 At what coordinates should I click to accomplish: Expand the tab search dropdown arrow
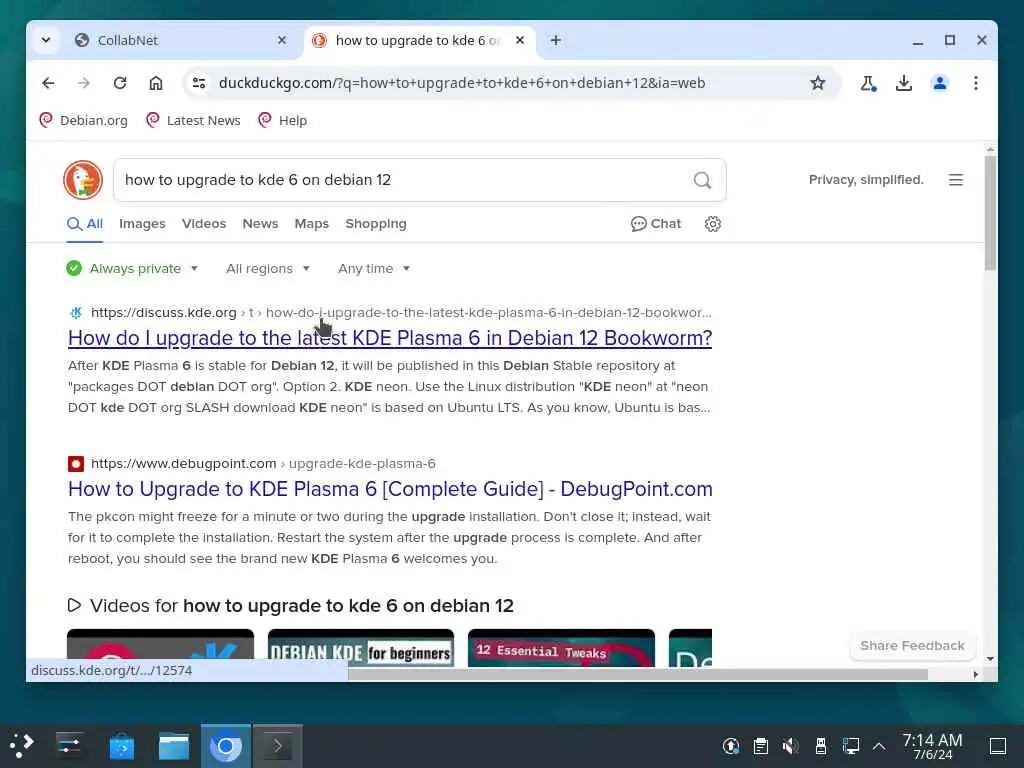tap(46, 40)
